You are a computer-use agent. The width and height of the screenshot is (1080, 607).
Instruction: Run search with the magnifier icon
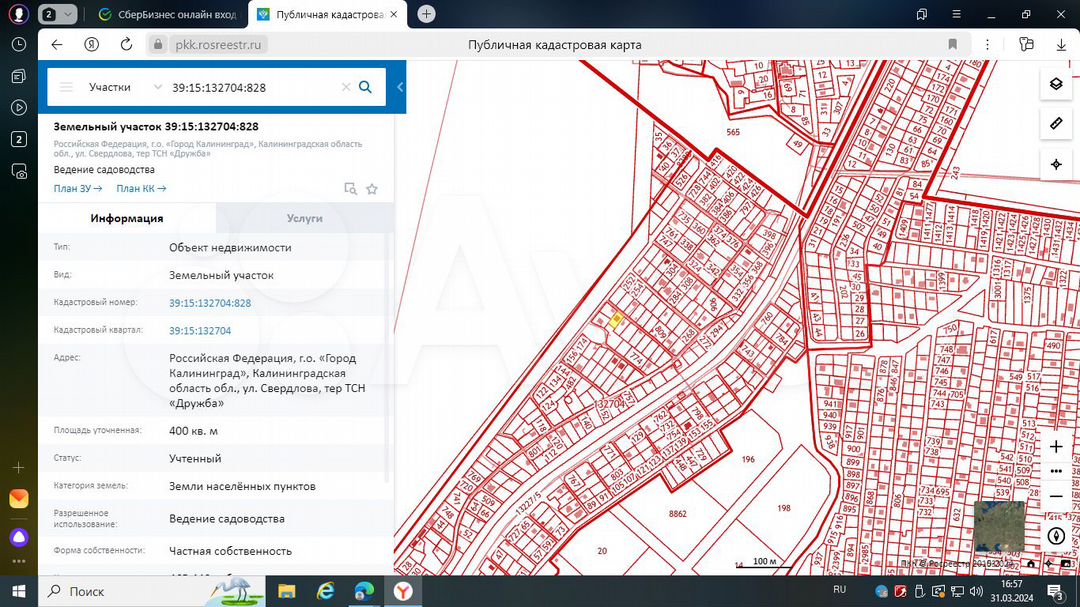click(x=366, y=87)
